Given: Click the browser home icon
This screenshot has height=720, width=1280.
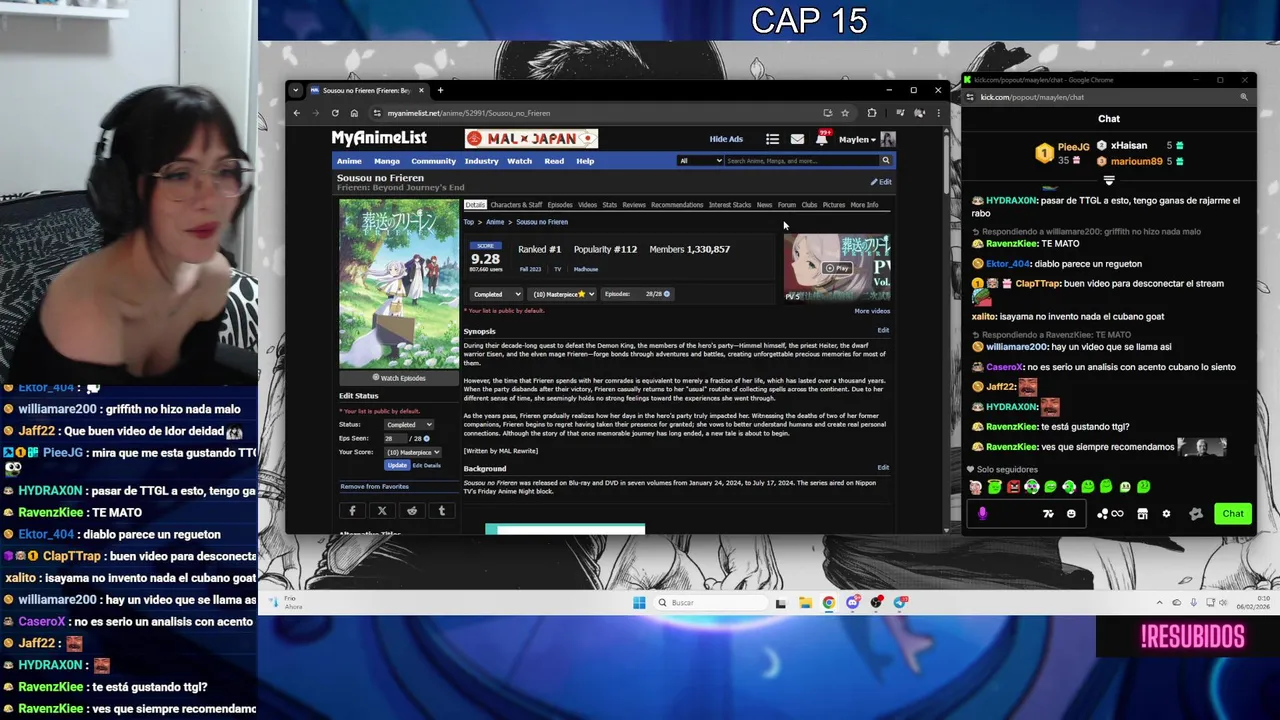Looking at the screenshot, I should pos(354,113).
